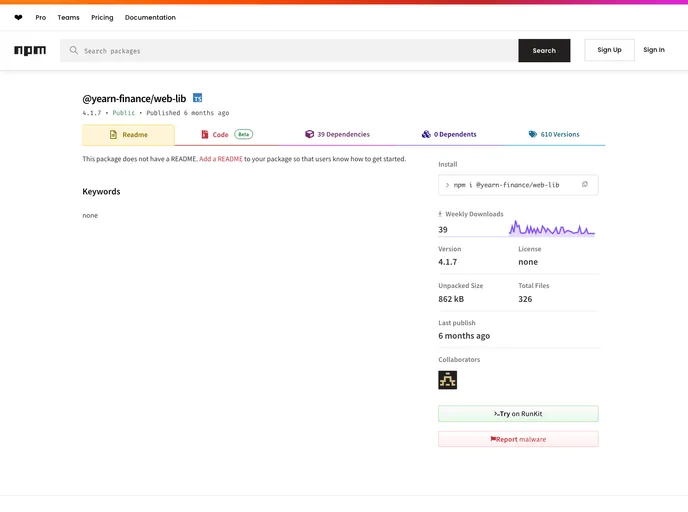Click the TypeScript badge next to package name
Image resolution: width=688 pixels, height=512 pixels.
(197, 98)
